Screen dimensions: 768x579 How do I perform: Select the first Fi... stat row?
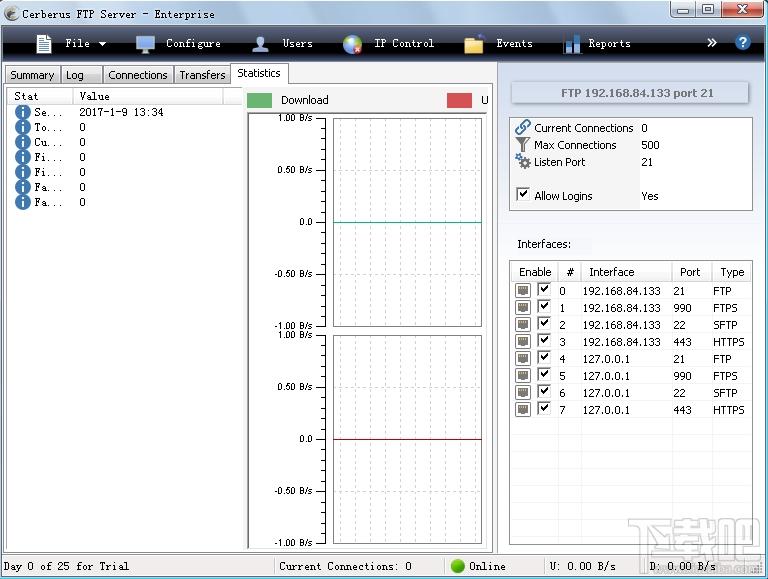click(125, 157)
